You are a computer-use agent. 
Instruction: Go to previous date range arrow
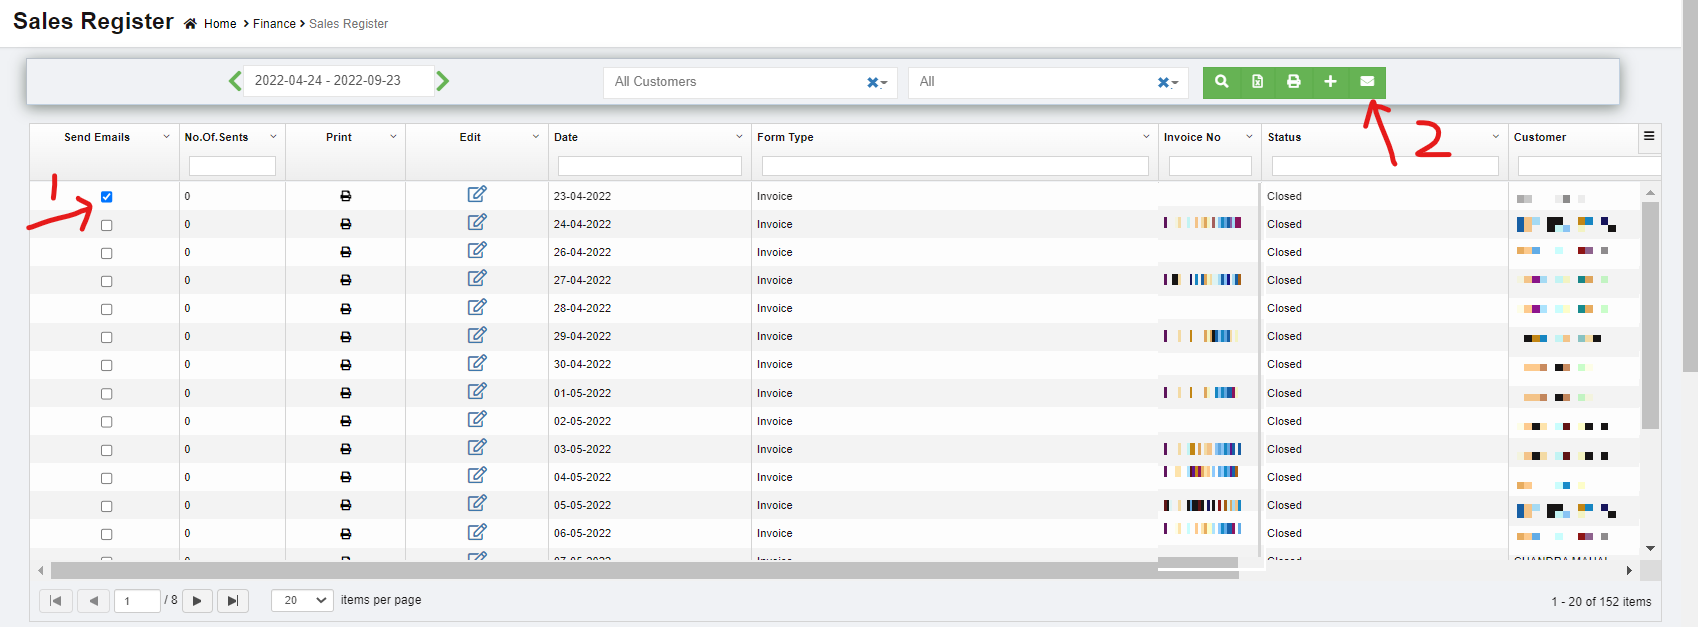point(235,81)
